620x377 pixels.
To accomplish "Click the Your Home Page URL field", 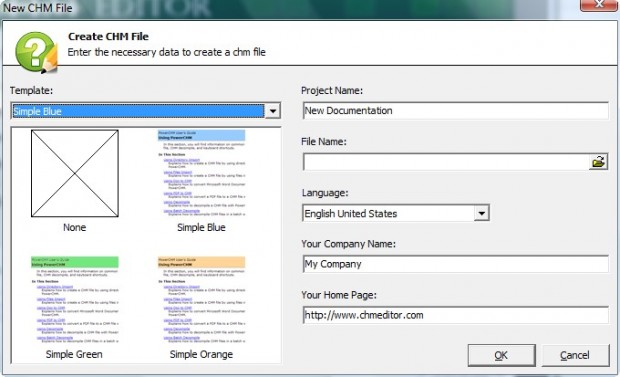I will pos(456,315).
